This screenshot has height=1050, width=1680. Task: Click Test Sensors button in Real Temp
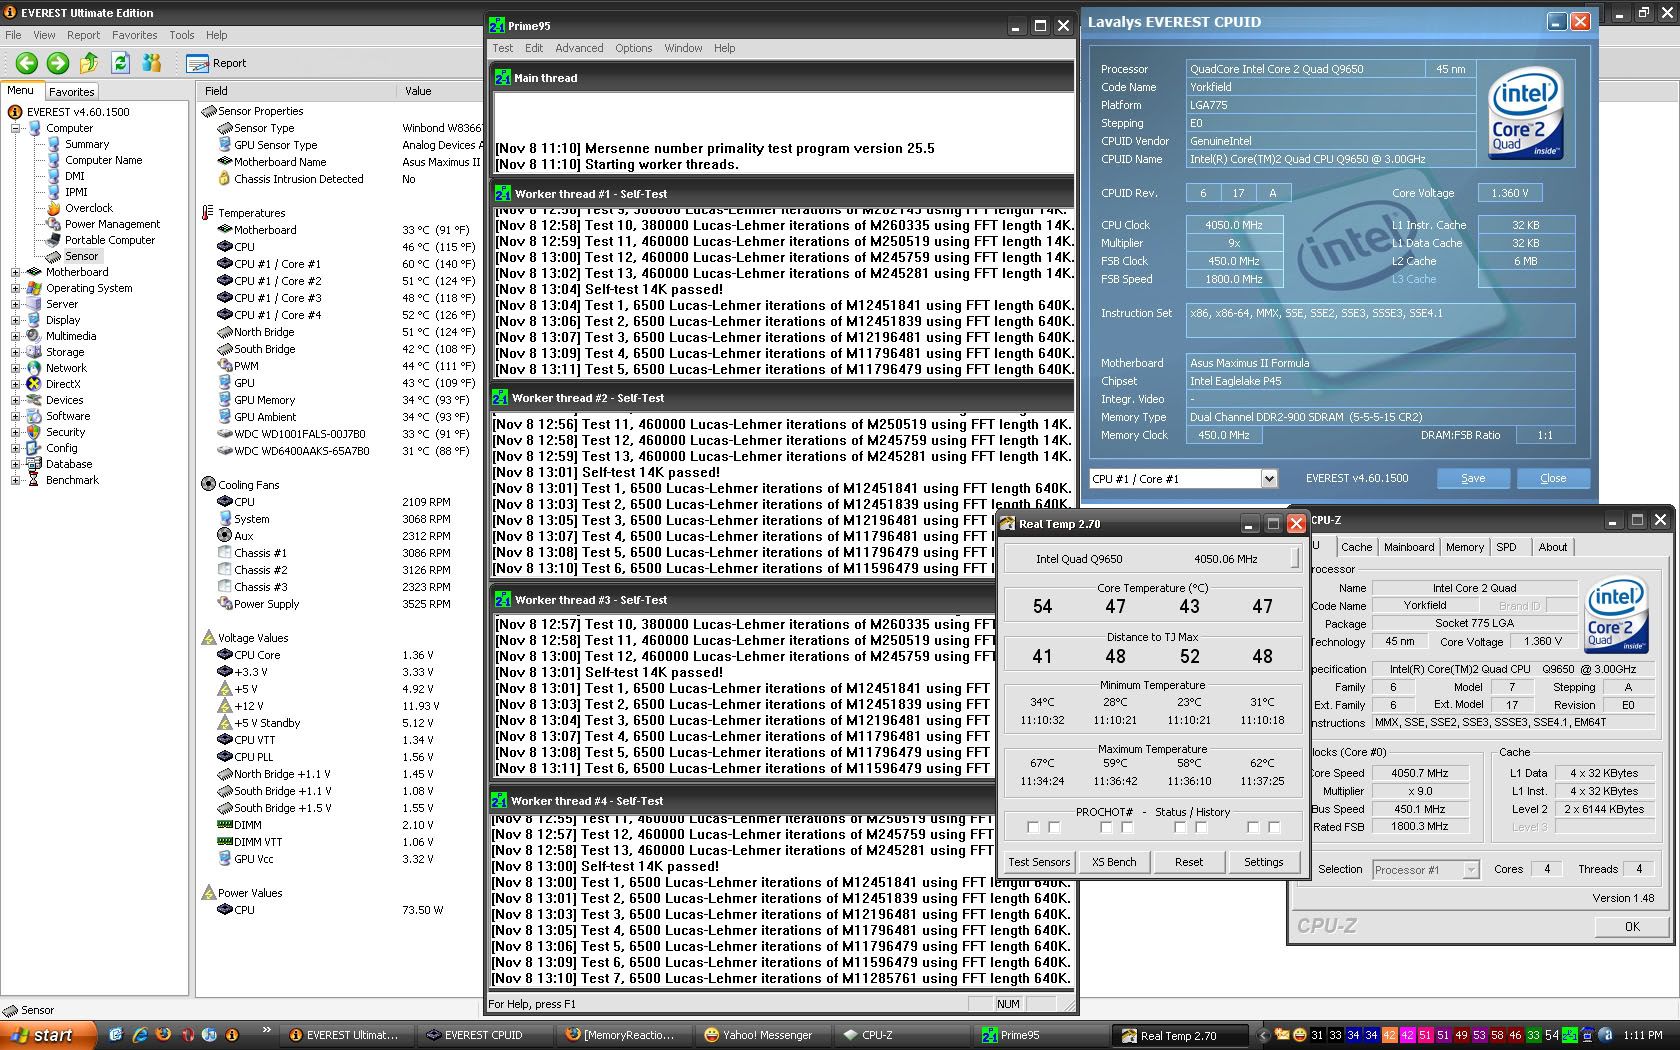tap(1039, 862)
